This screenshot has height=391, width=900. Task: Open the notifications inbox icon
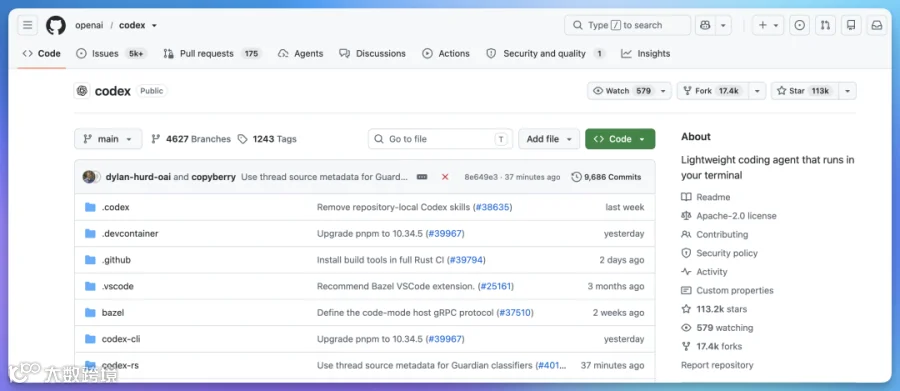(877, 25)
